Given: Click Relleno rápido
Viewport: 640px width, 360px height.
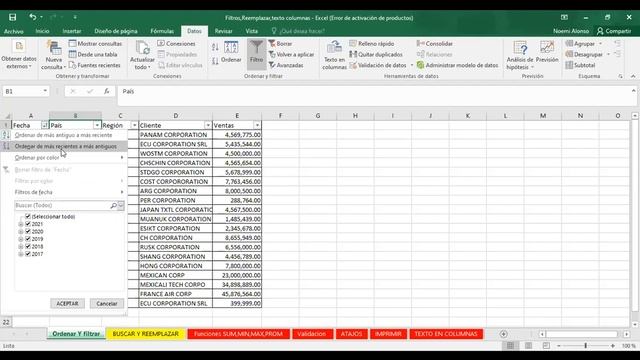Looking at the screenshot, I should pos(372,44).
